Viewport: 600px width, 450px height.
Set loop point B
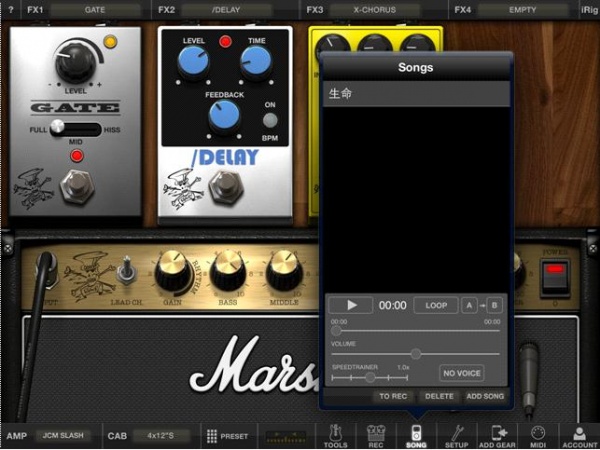(x=494, y=305)
